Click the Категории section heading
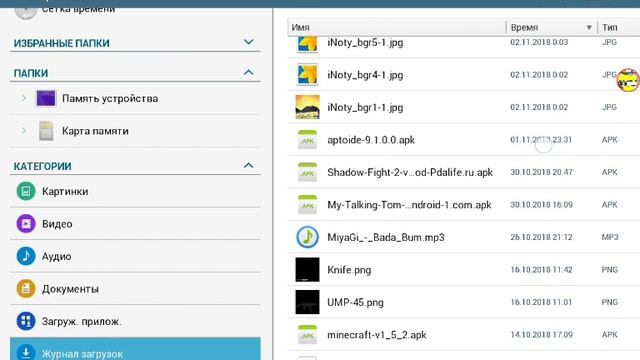The image size is (640, 360). point(42,166)
